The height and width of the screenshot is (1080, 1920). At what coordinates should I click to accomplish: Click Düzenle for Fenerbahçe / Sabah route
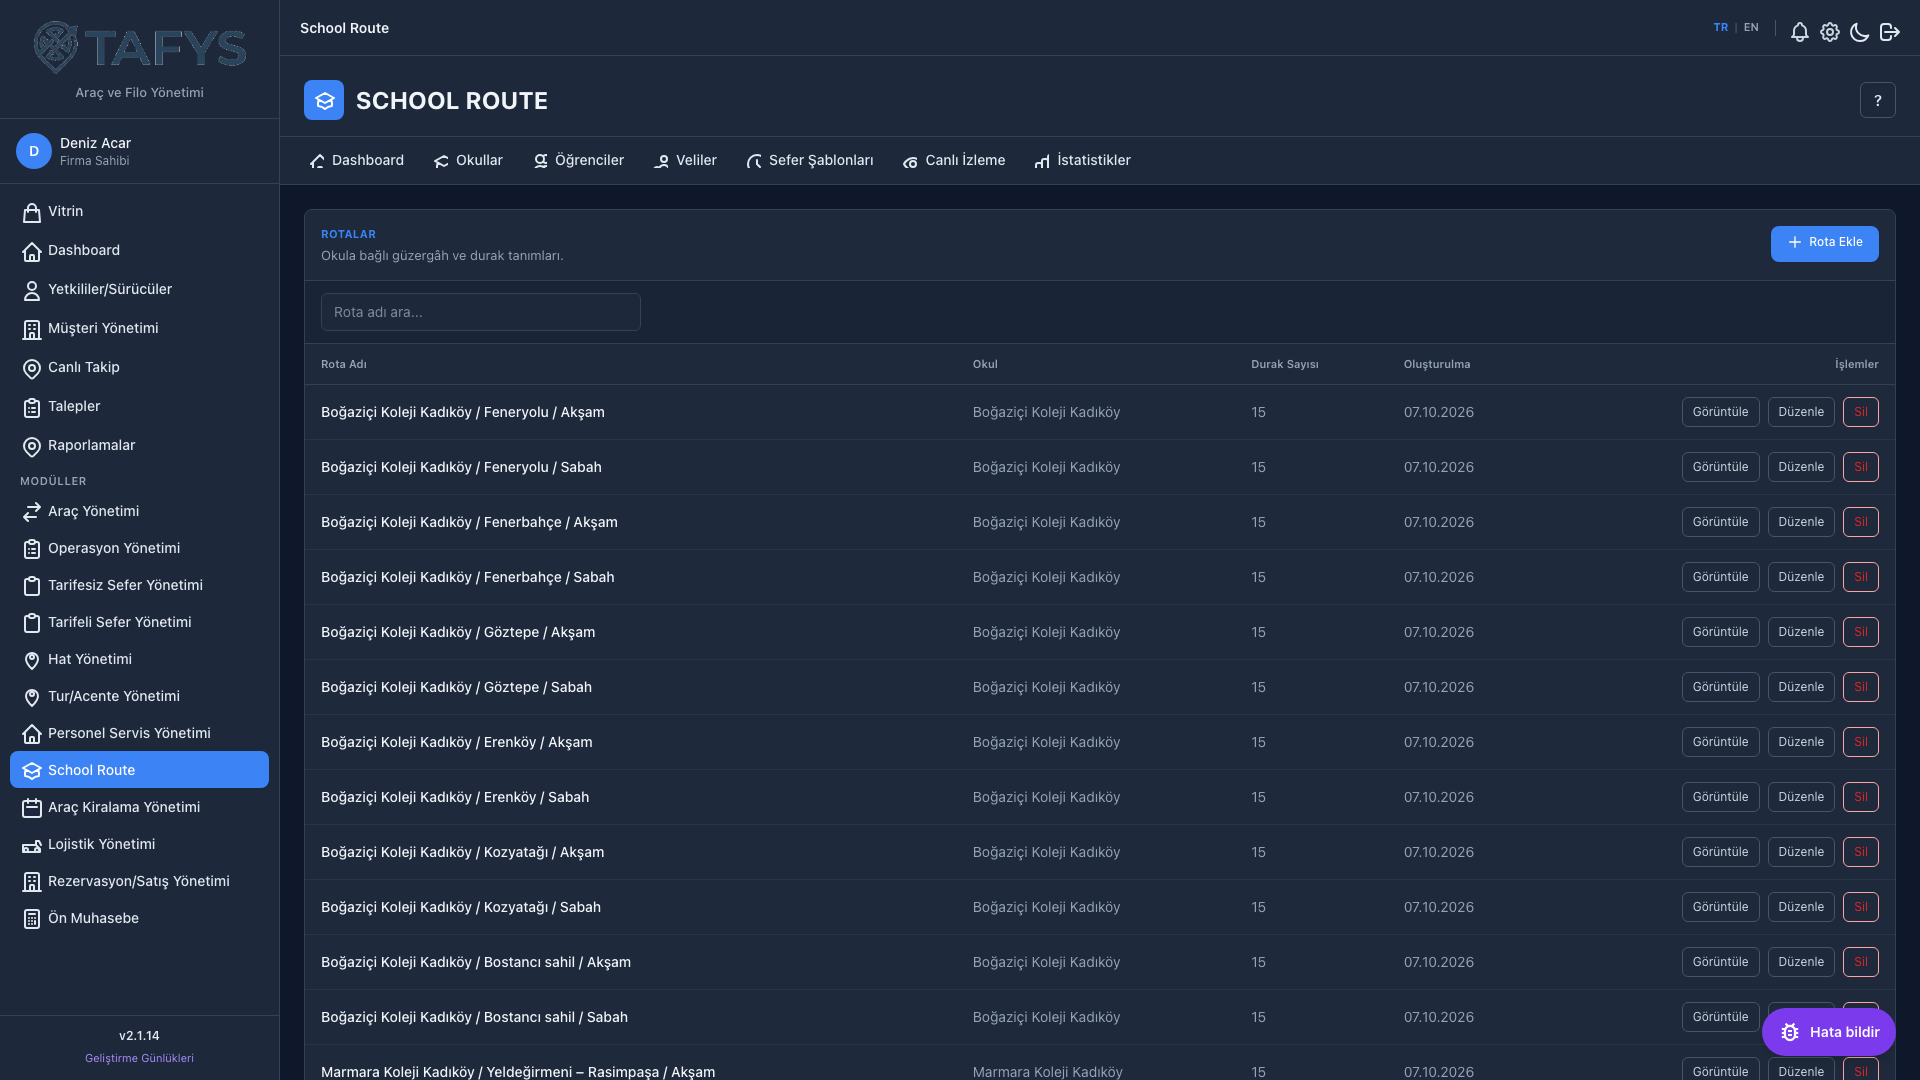click(1801, 577)
